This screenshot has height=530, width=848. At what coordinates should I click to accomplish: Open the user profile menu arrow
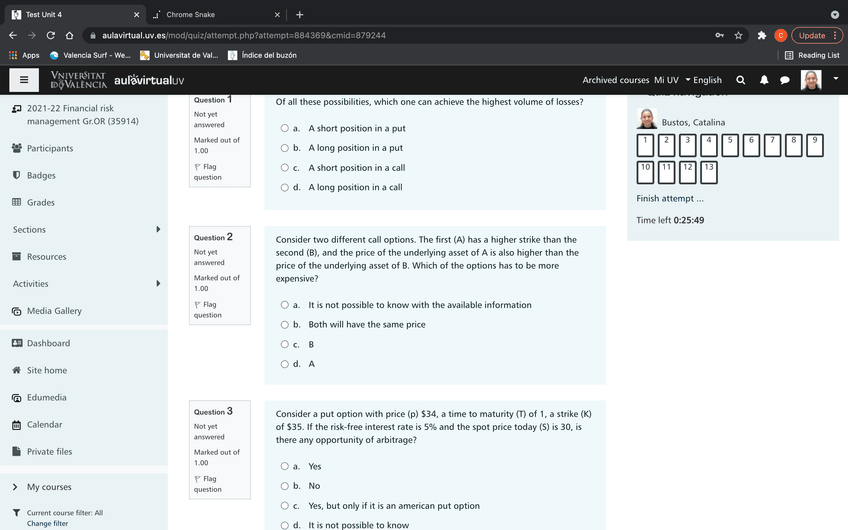(x=833, y=80)
